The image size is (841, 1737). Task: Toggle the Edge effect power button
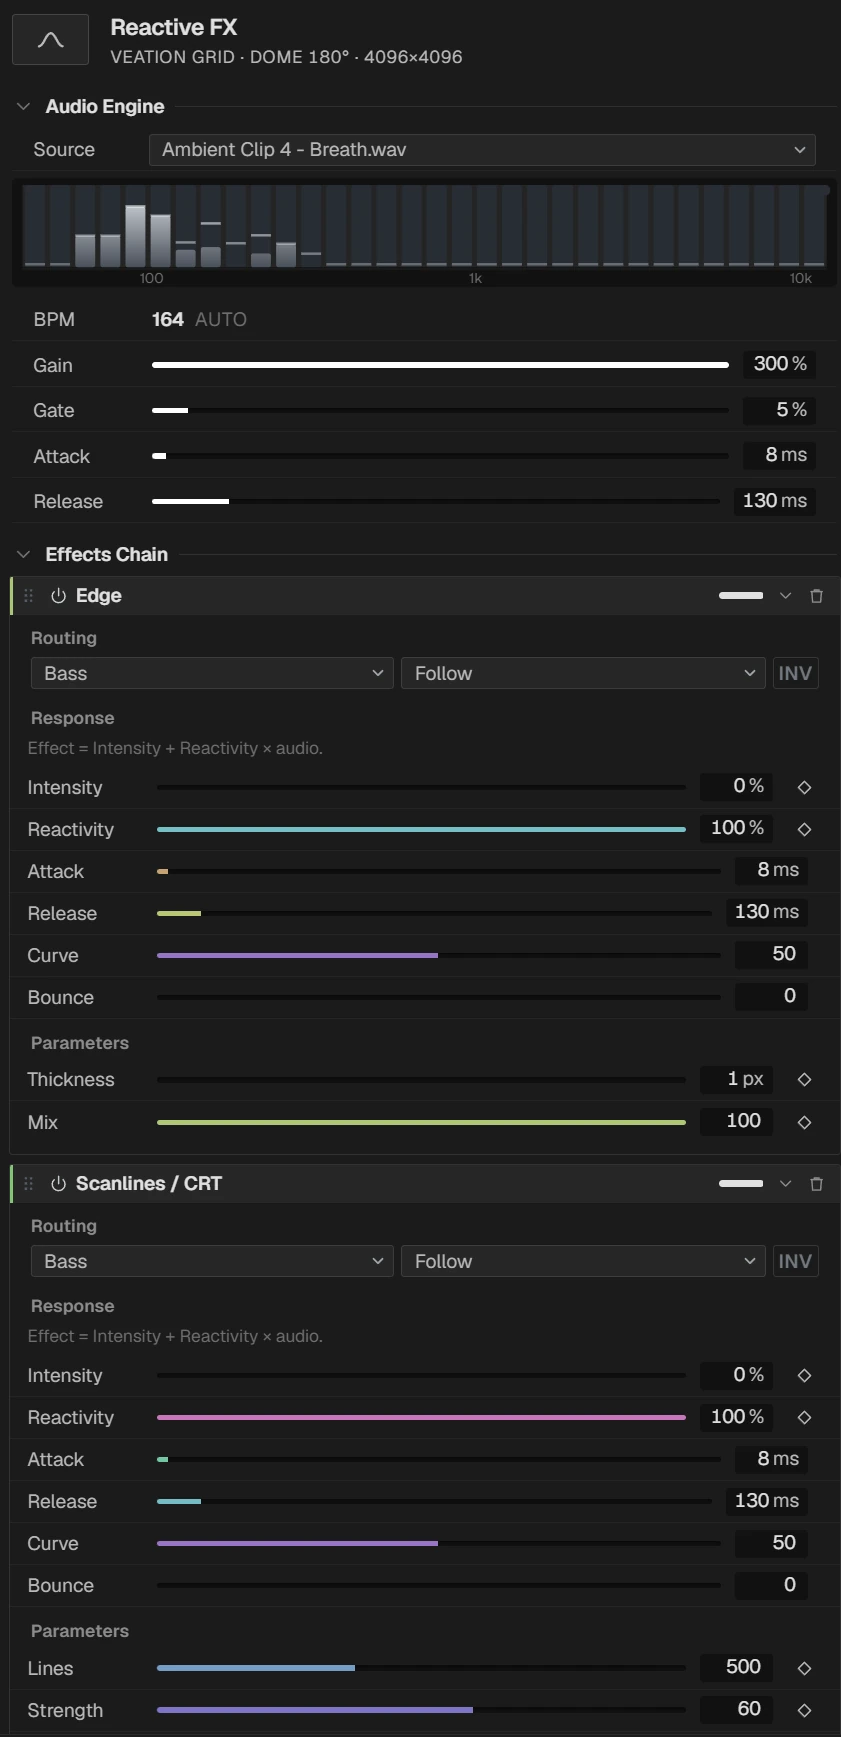point(58,596)
